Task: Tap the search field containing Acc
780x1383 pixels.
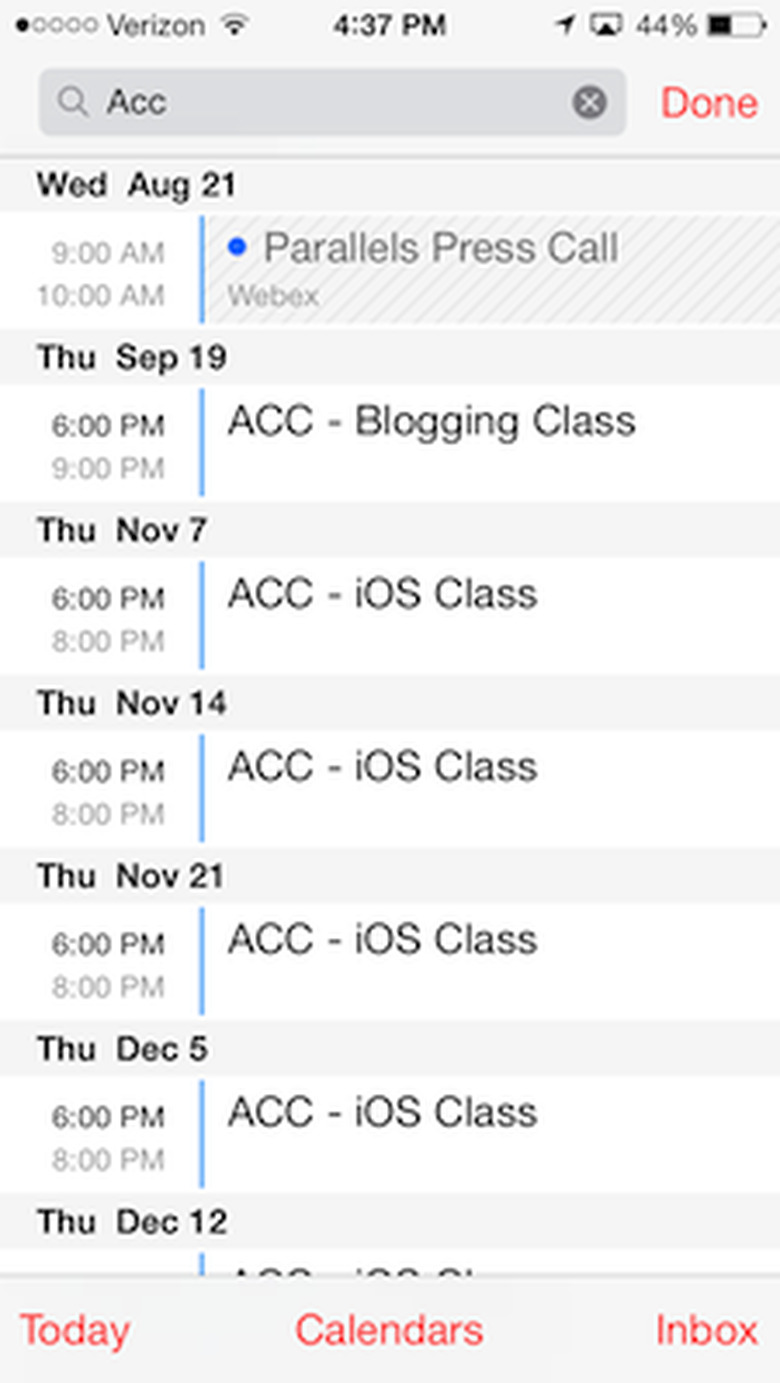Action: click(330, 102)
